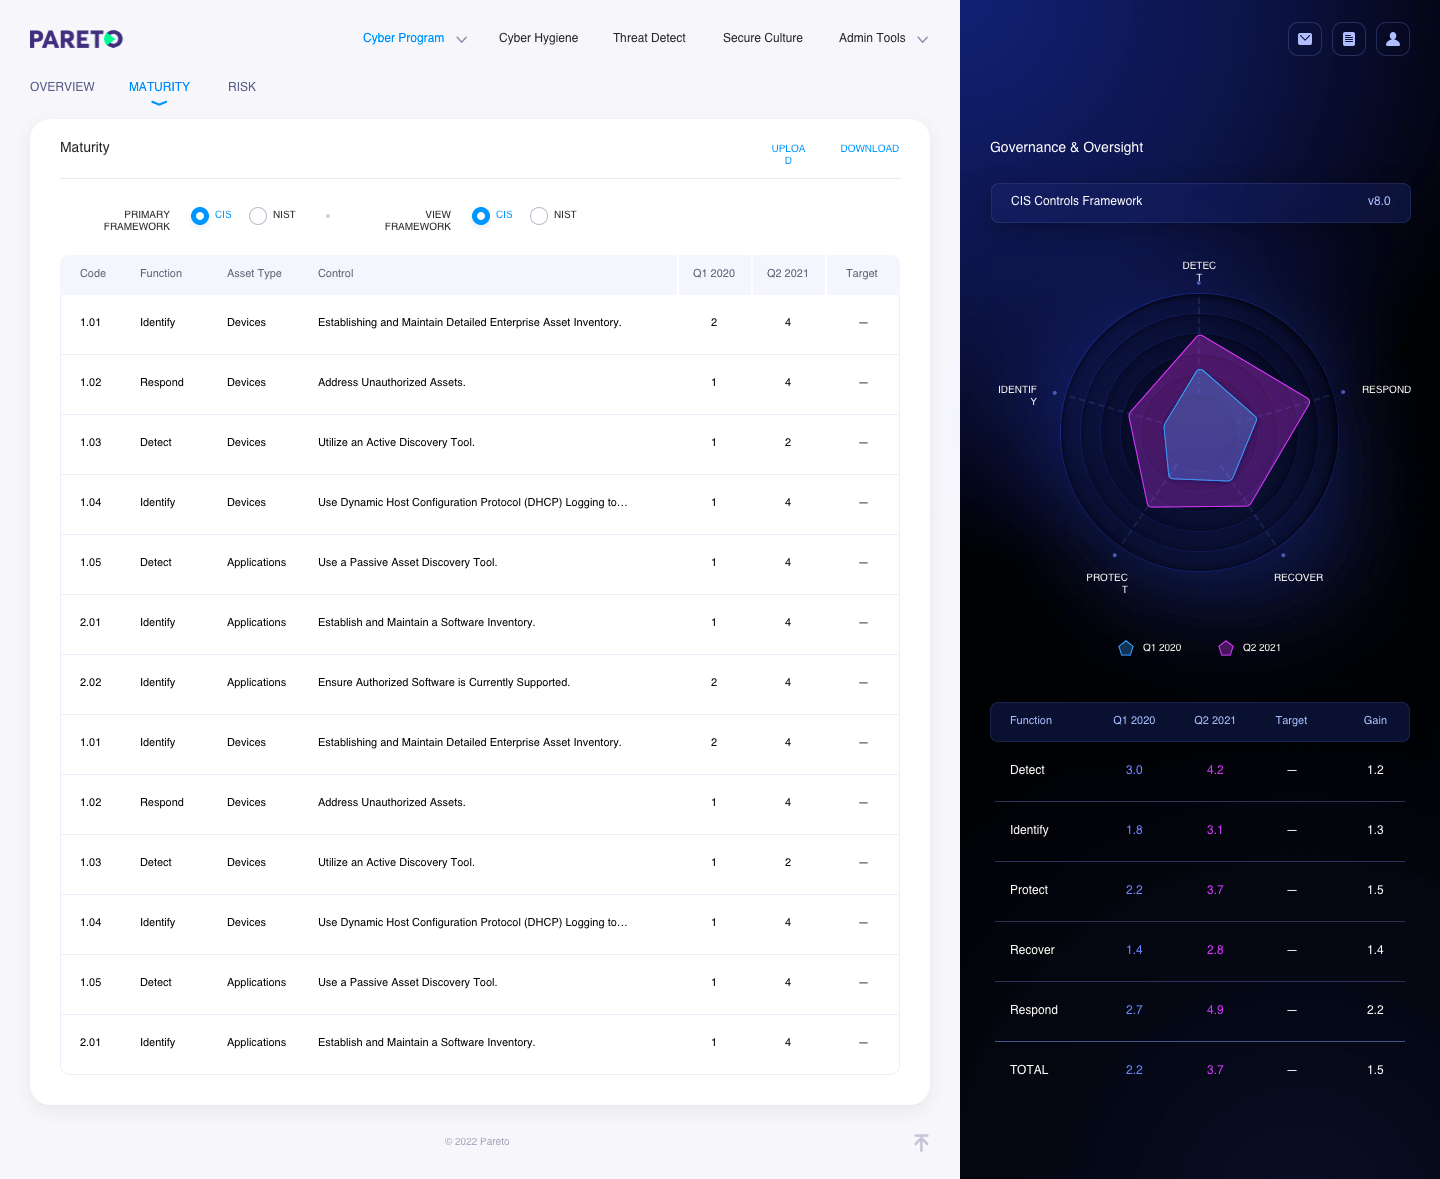Screen dimensions: 1440x1179
Task: Click the Upload link
Action: (788, 154)
